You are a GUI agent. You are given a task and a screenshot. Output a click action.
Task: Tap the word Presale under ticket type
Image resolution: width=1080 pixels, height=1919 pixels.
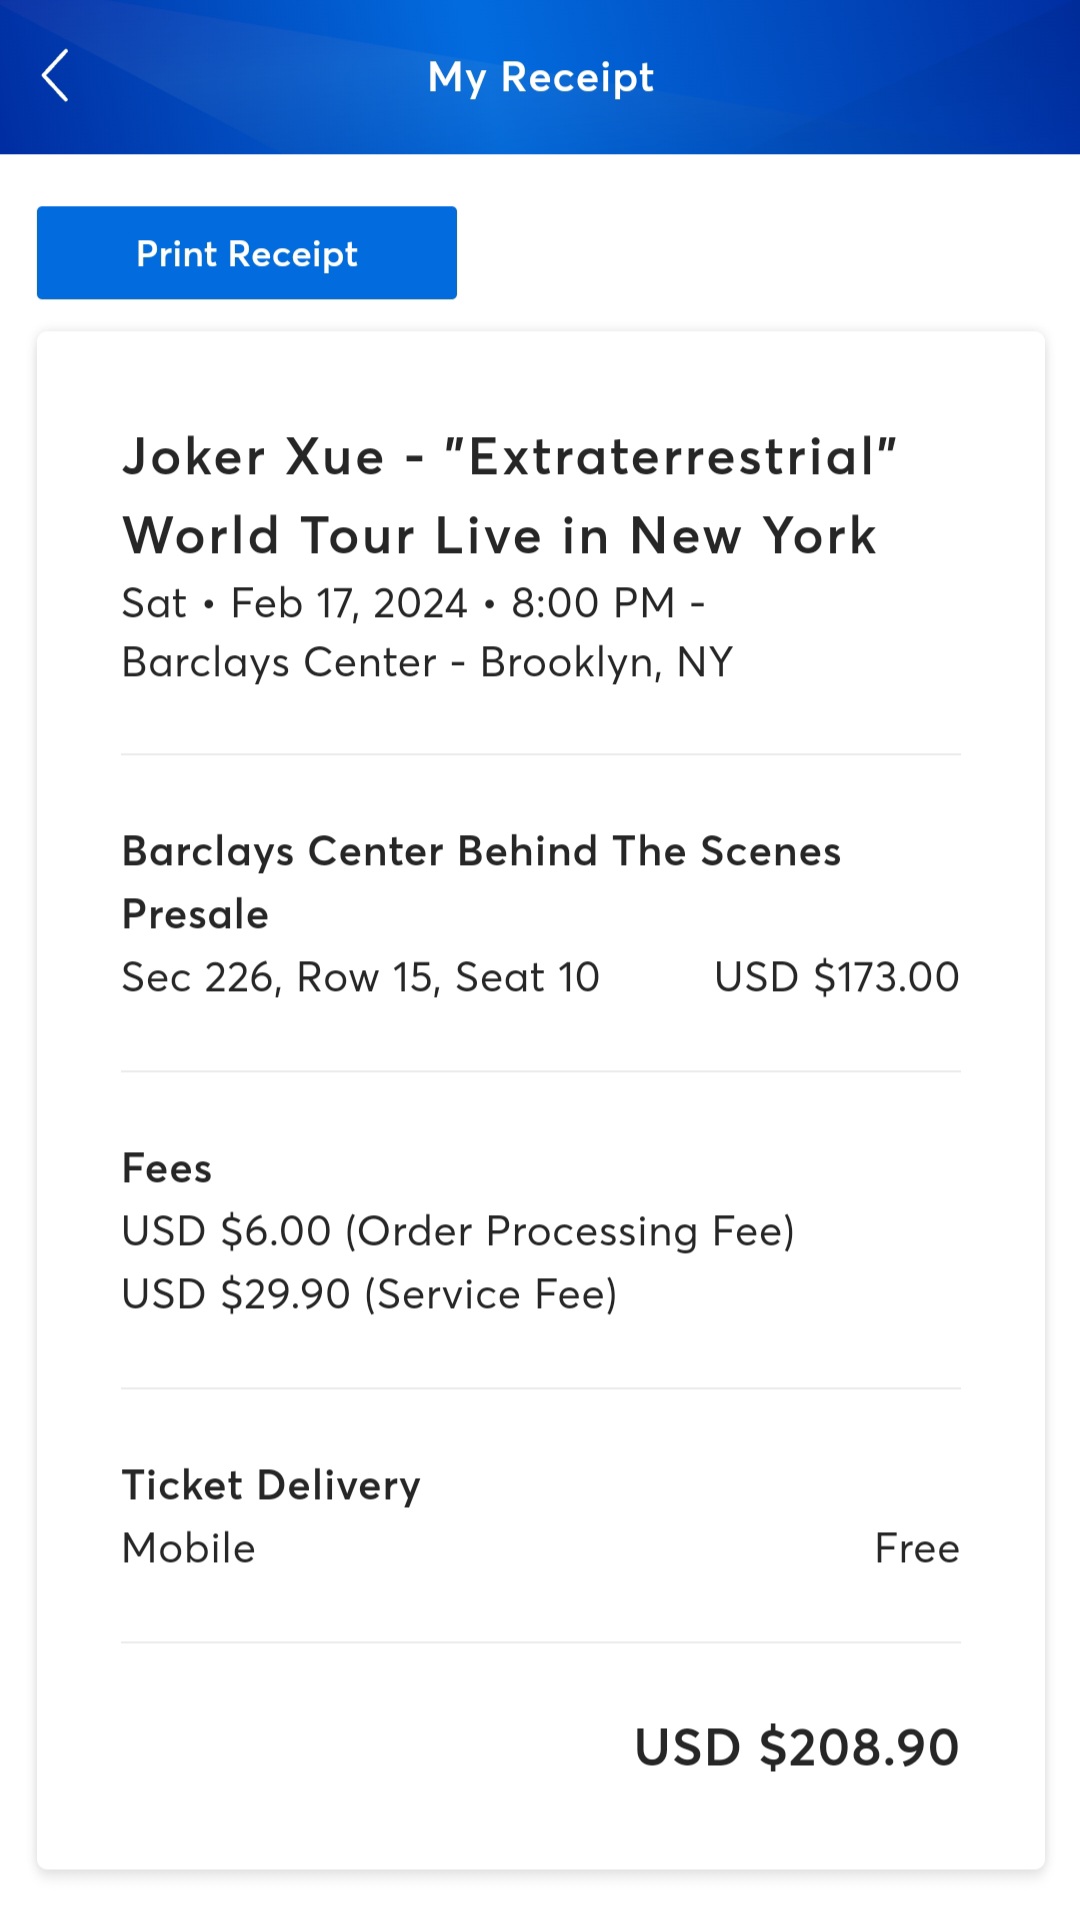tap(195, 914)
